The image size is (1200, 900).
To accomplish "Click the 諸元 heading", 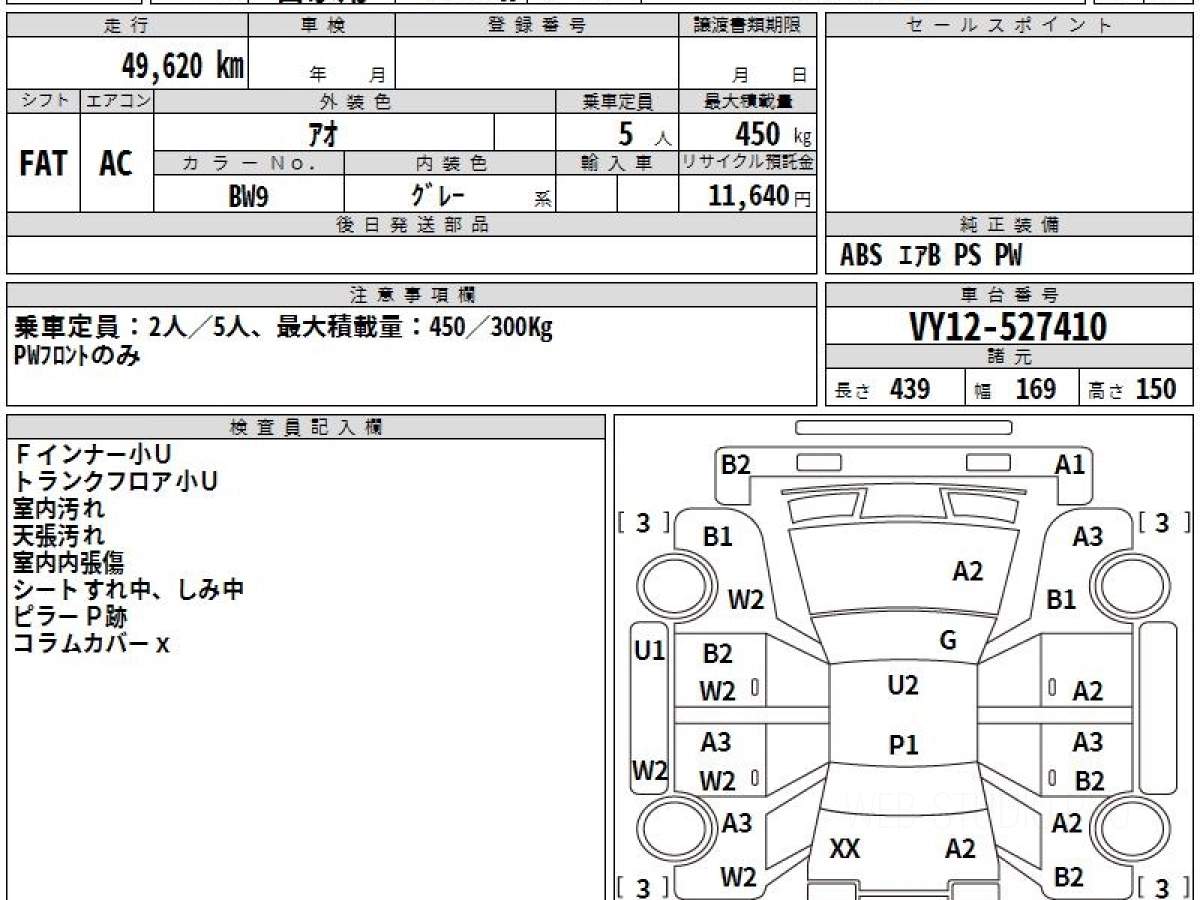I will (1010, 357).
